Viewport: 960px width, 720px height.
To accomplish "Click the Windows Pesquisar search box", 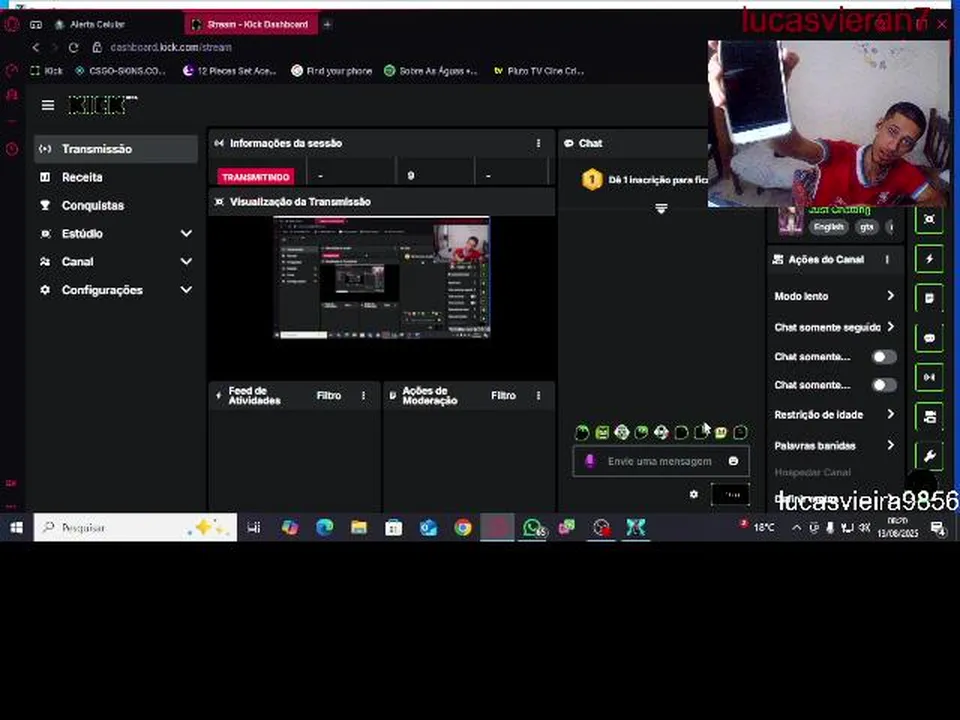I will point(135,527).
